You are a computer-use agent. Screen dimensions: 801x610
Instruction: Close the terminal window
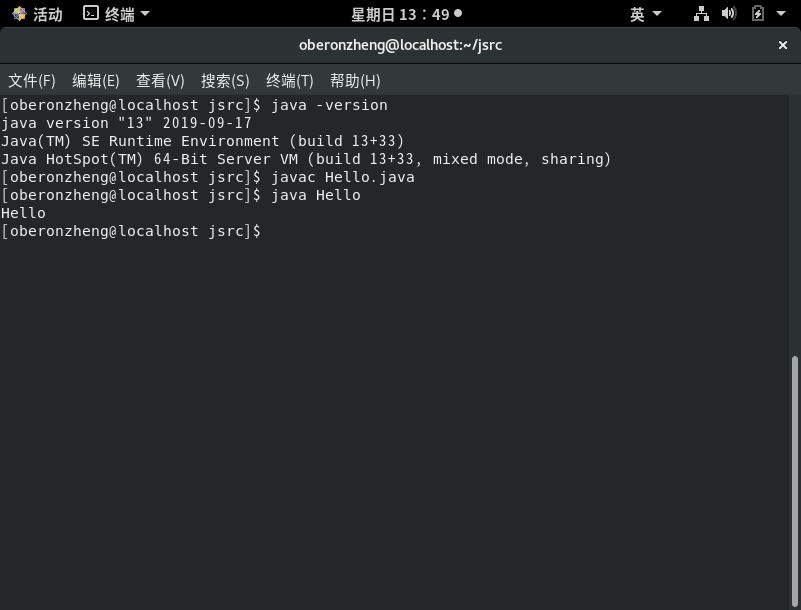pyautogui.click(x=783, y=45)
